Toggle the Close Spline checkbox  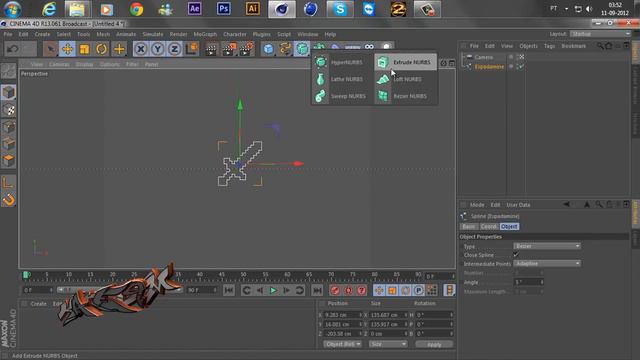point(516,255)
